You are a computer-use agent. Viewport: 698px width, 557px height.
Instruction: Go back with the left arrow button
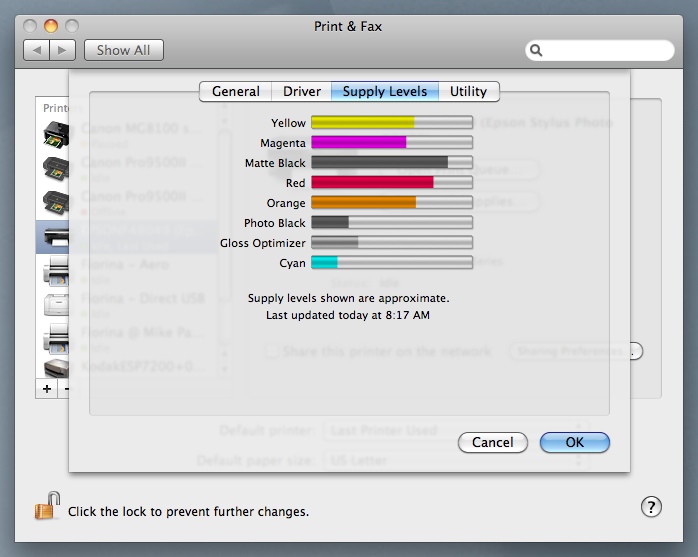click(36, 50)
